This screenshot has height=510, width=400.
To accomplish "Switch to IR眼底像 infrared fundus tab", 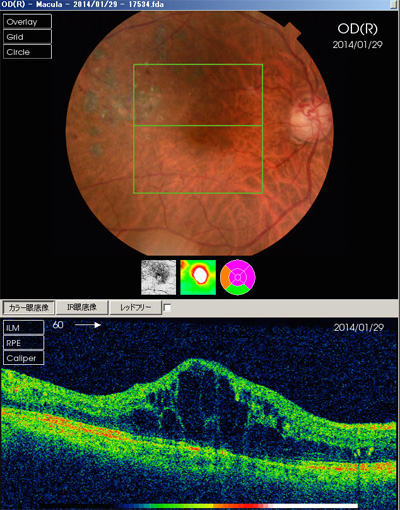I will 82,307.
